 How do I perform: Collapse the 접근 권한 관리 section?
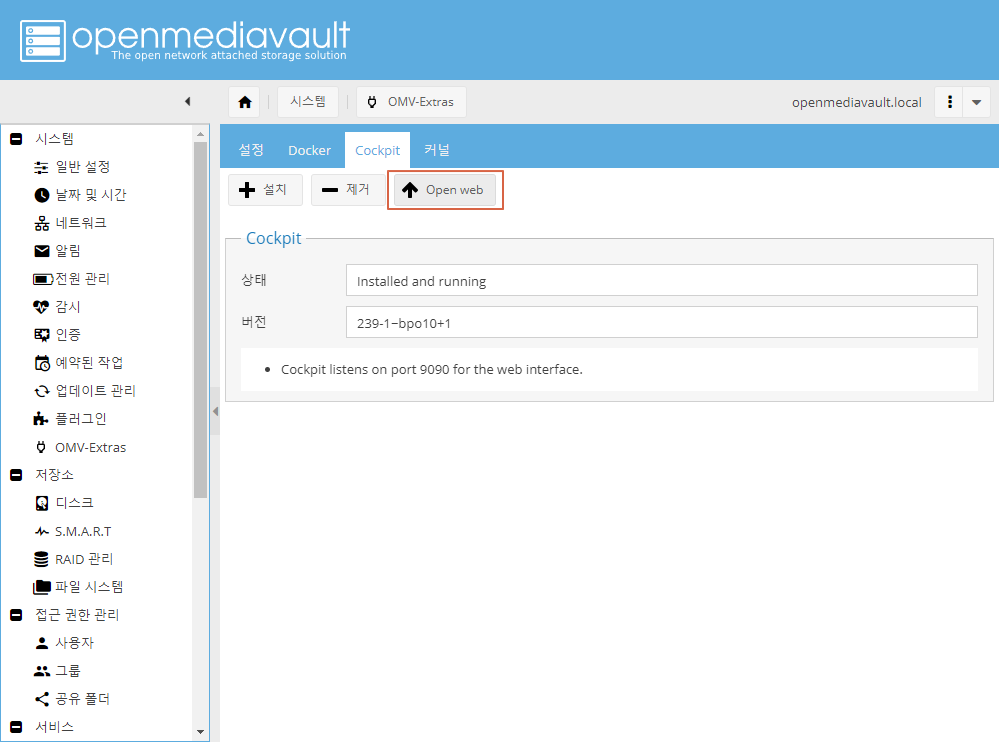coord(17,615)
